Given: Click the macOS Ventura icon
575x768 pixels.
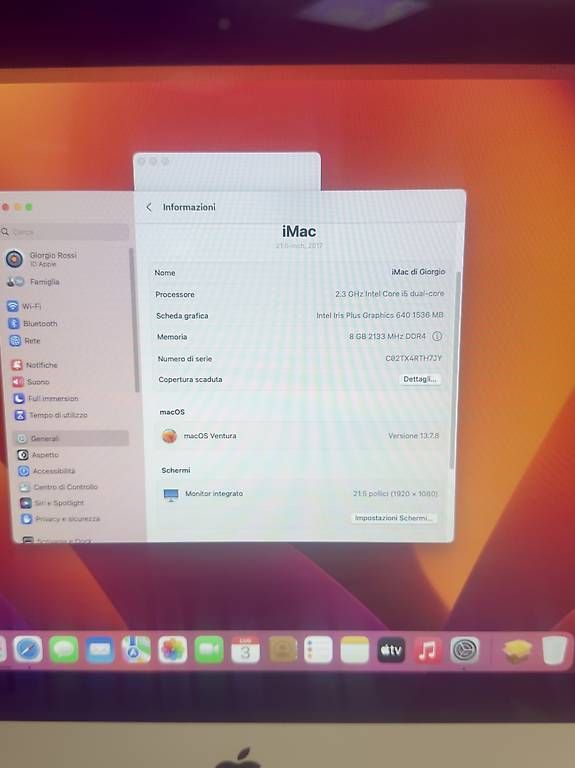Looking at the screenshot, I should coord(169,435).
